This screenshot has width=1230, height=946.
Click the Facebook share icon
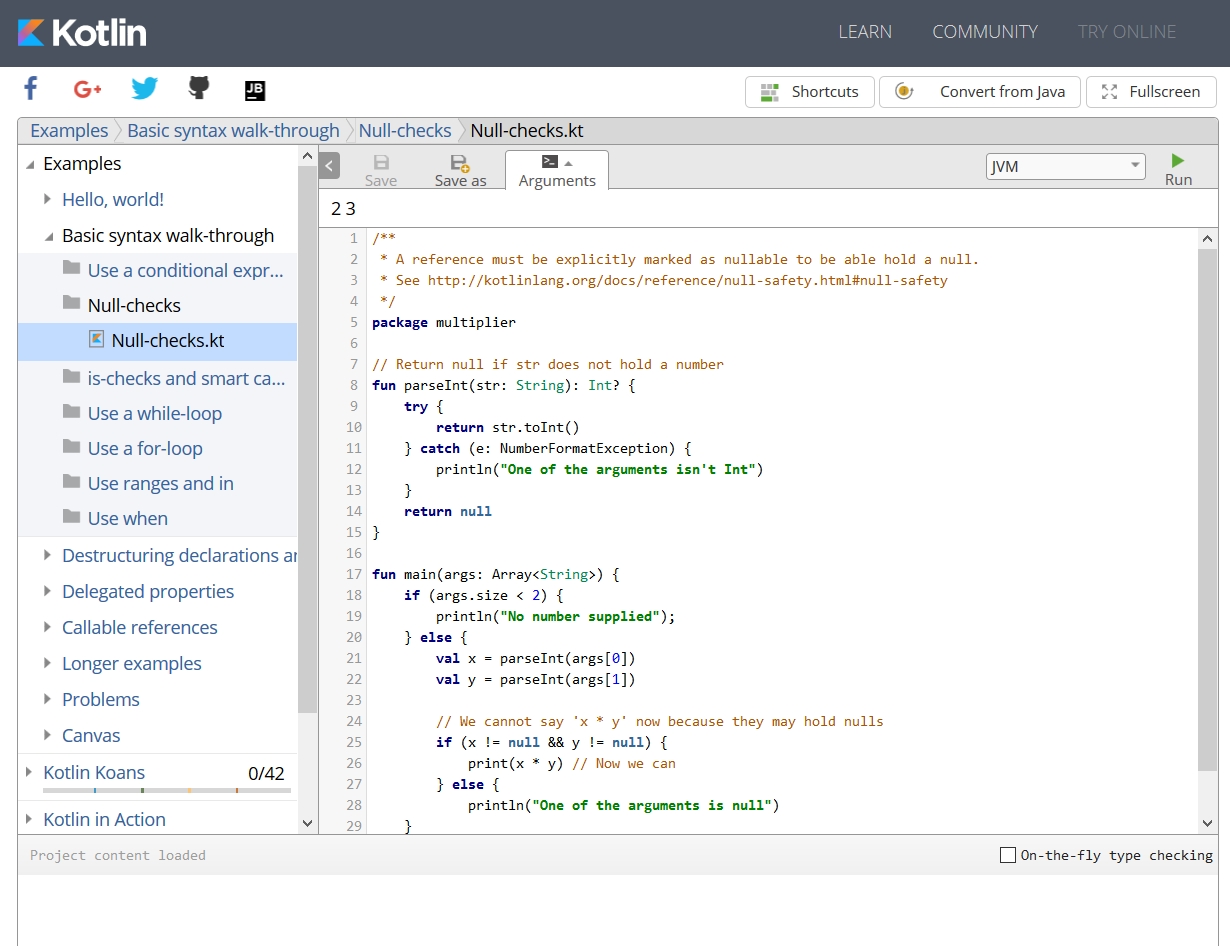(31, 89)
